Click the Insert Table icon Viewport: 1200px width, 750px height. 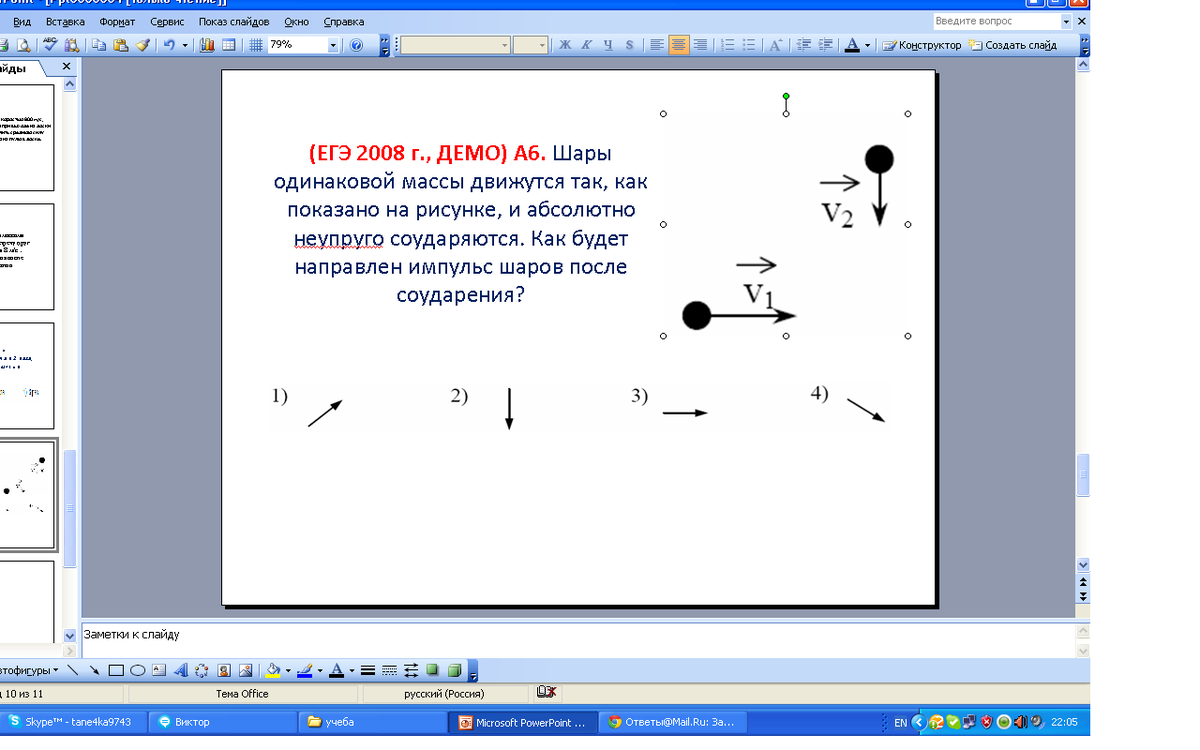228,45
